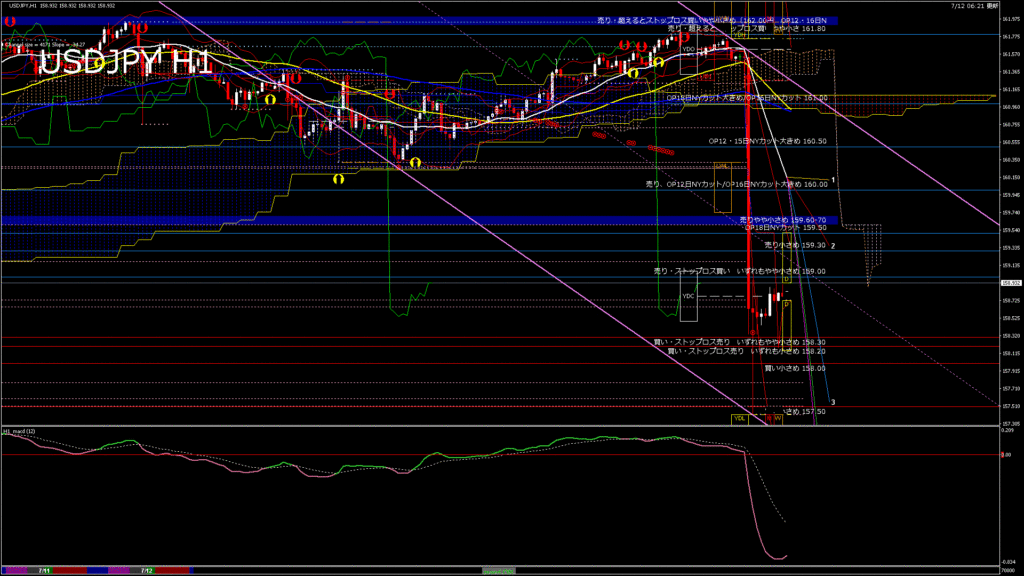Select the white number 3 wave marker
The width and height of the screenshot is (1024, 576).
(x=833, y=402)
